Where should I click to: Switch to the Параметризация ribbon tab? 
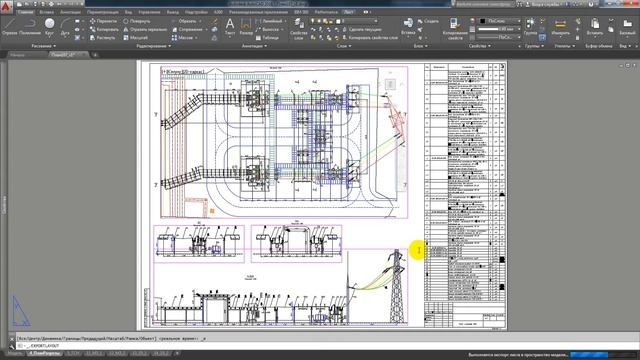tap(102, 12)
